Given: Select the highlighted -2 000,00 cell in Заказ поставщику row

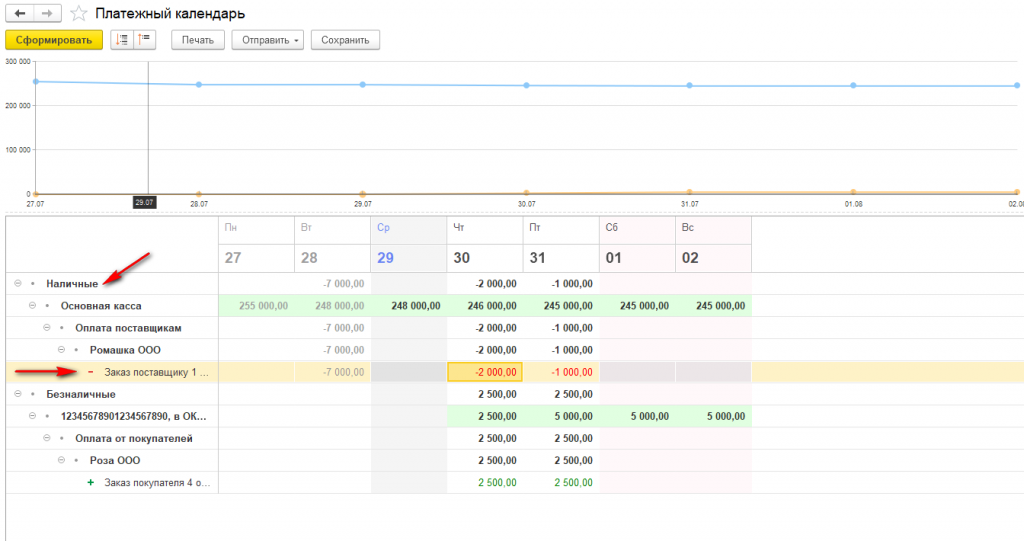Looking at the screenshot, I should (x=485, y=372).
